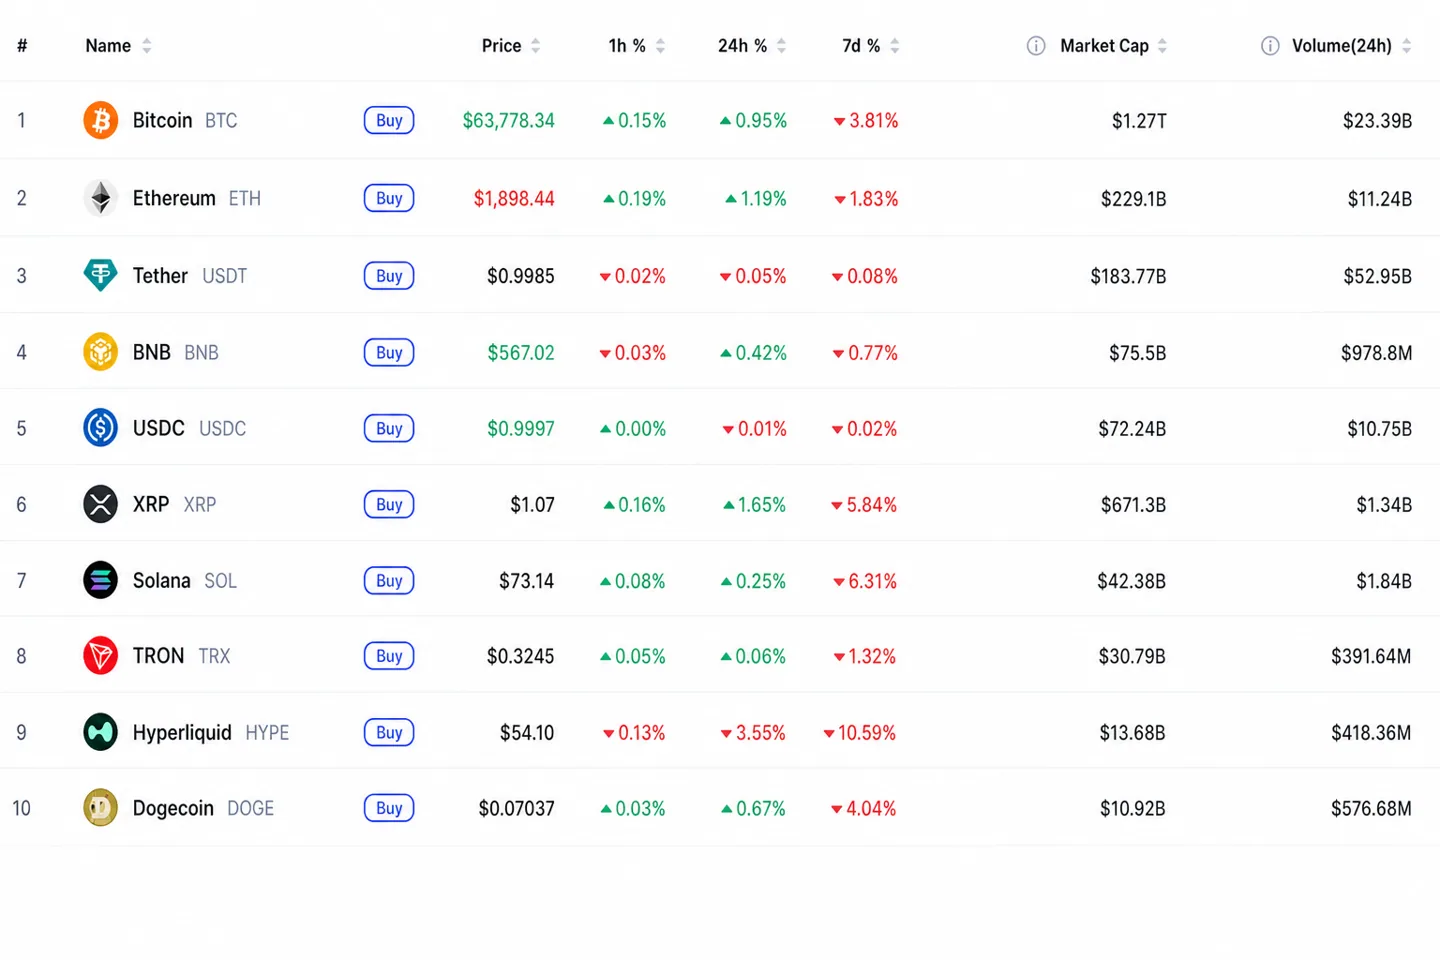This screenshot has width=1440, height=960.
Task: Buy Tether using its Buy button
Action: (389, 276)
